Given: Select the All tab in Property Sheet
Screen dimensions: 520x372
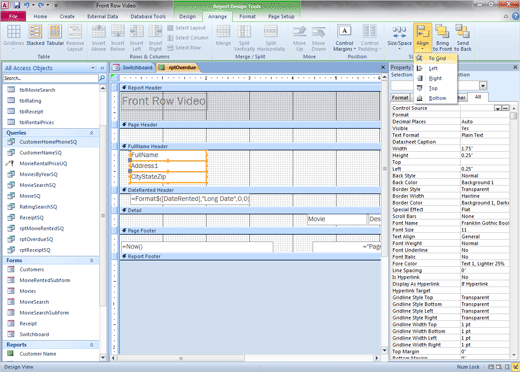Looking at the screenshot, I should [478, 97].
